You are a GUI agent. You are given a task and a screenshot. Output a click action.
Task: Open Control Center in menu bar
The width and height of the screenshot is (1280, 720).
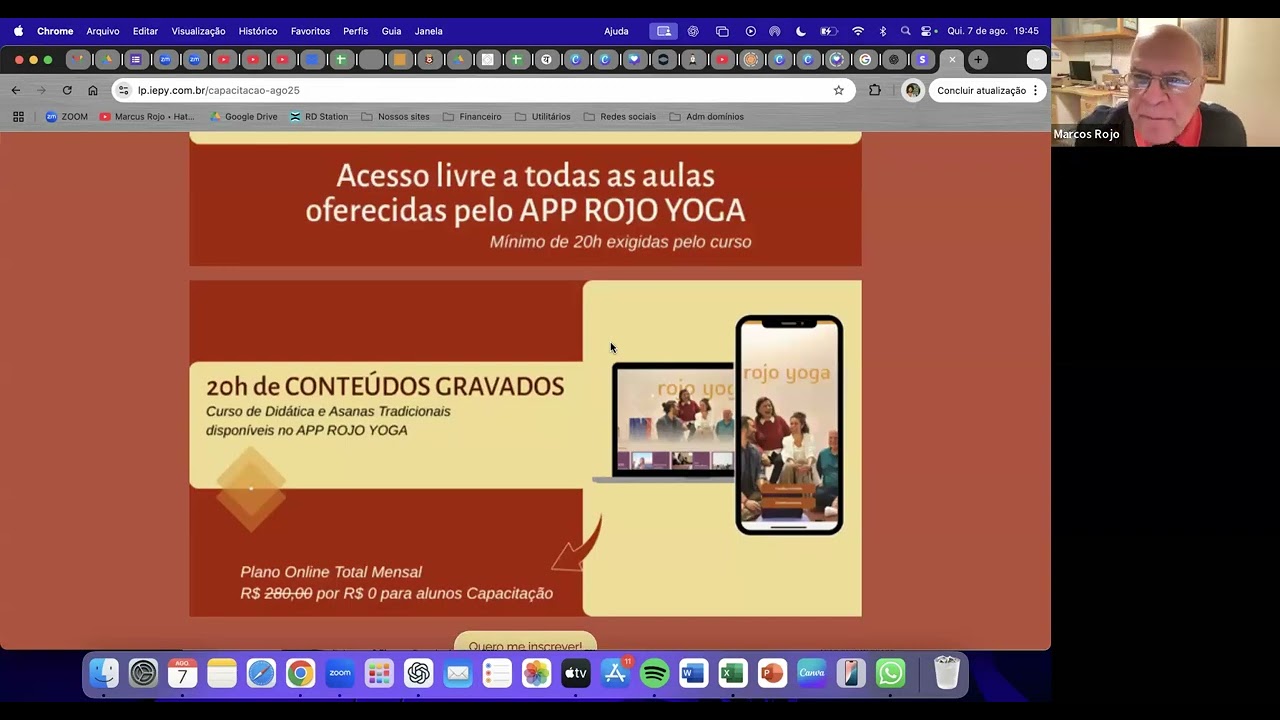pos(928,31)
